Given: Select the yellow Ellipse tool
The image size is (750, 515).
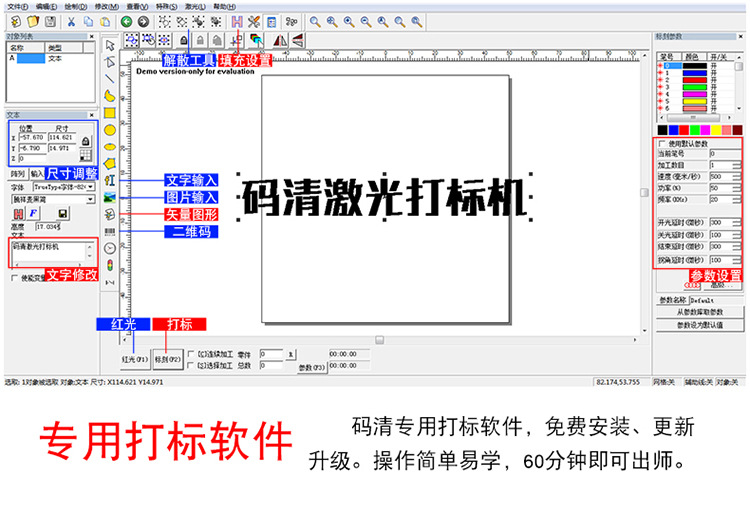Looking at the screenshot, I should [x=110, y=147].
